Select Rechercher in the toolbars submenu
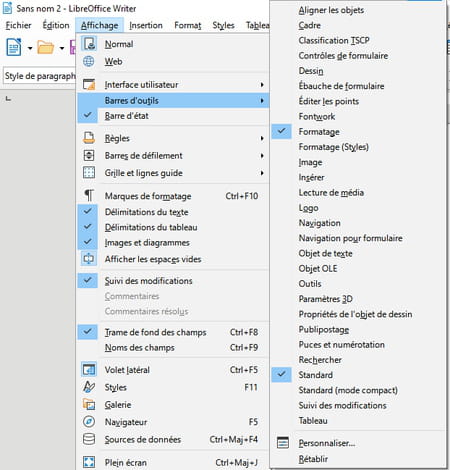 (x=320, y=360)
